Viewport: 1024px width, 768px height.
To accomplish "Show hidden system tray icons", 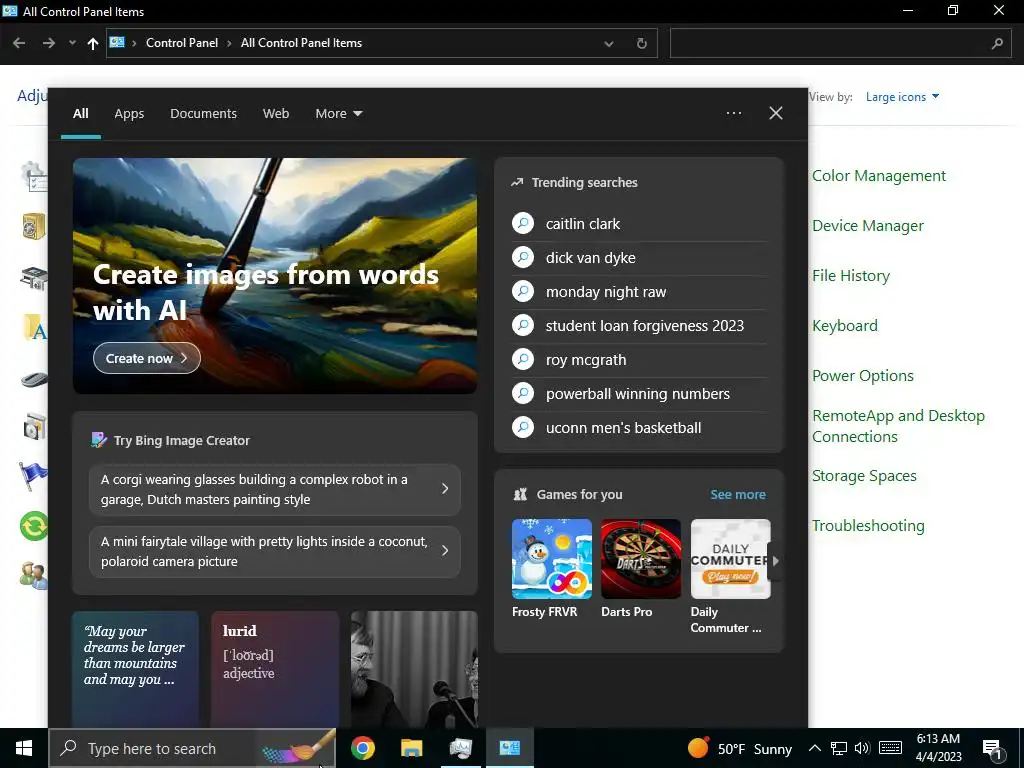I will (814, 748).
